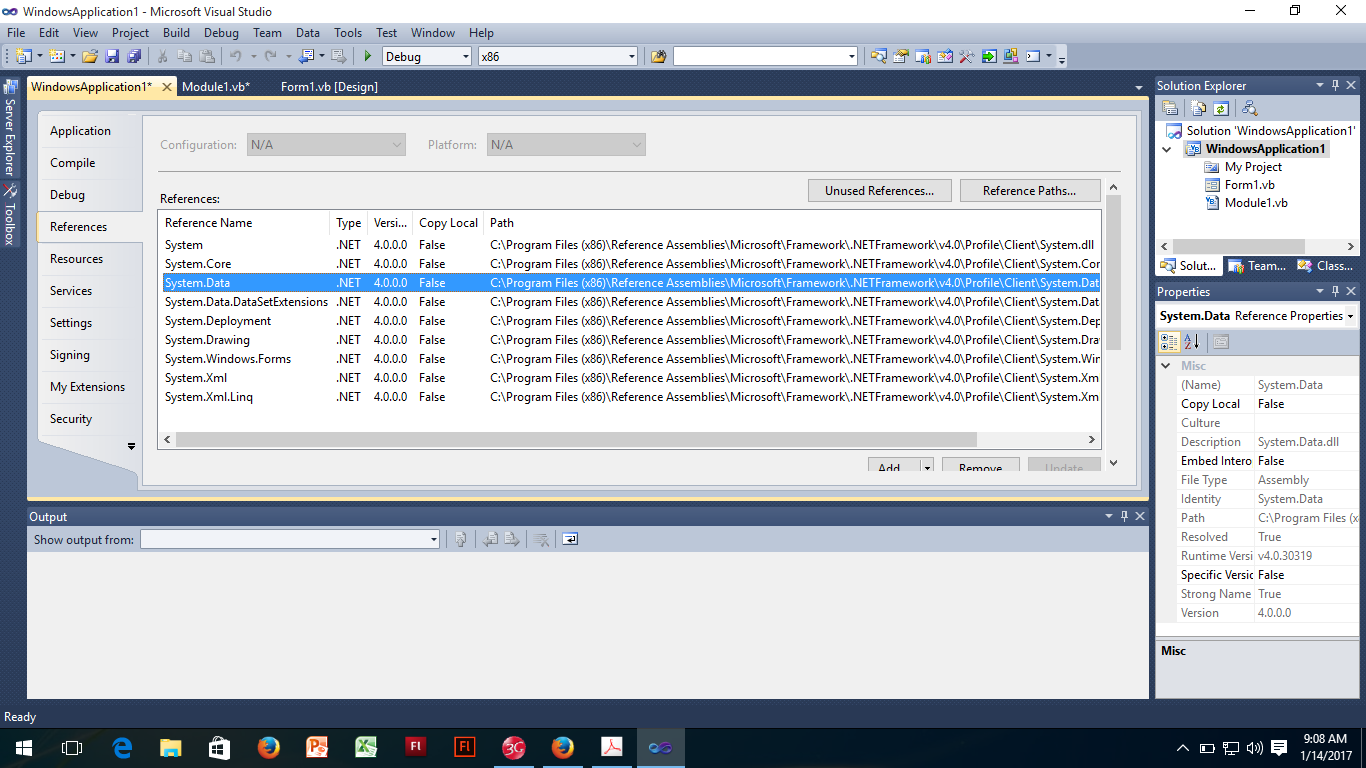Click the New Project toolbar icon
The width and height of the screenshot is (1366, 768).
(x=23, y=56)
